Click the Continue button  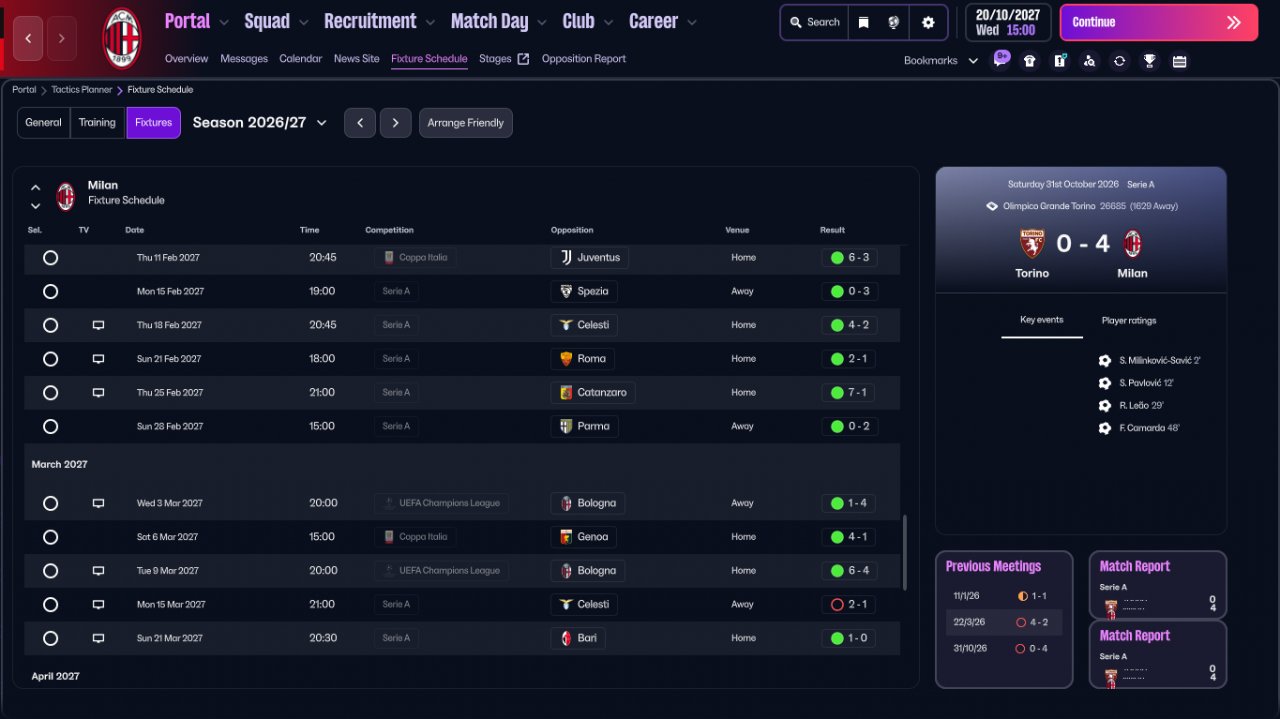point(1159,22)
